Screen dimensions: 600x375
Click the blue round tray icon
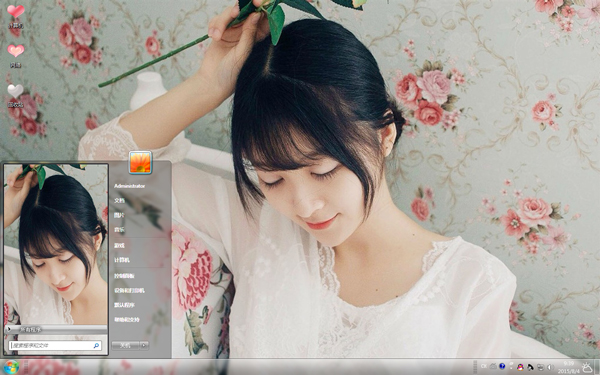(502, 367)
